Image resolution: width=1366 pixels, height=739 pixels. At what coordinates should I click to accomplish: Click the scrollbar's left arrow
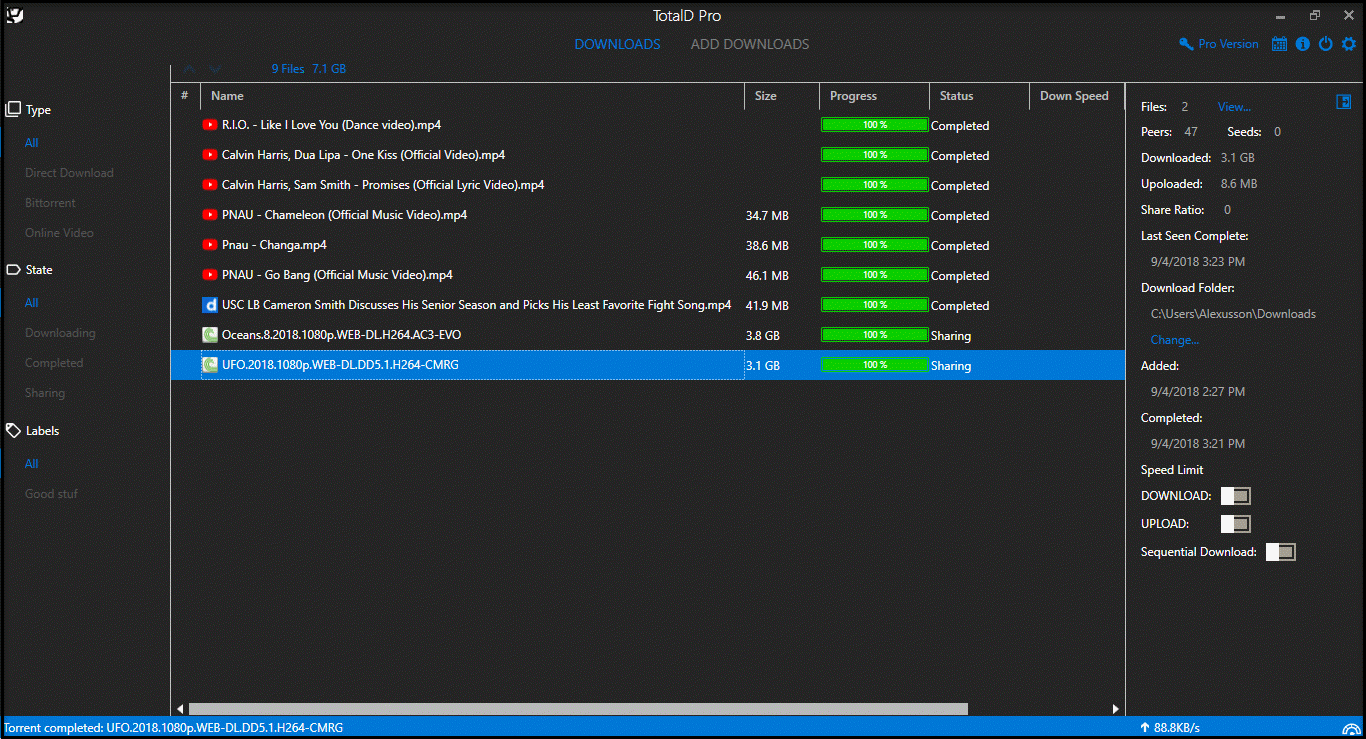[180, 709]
